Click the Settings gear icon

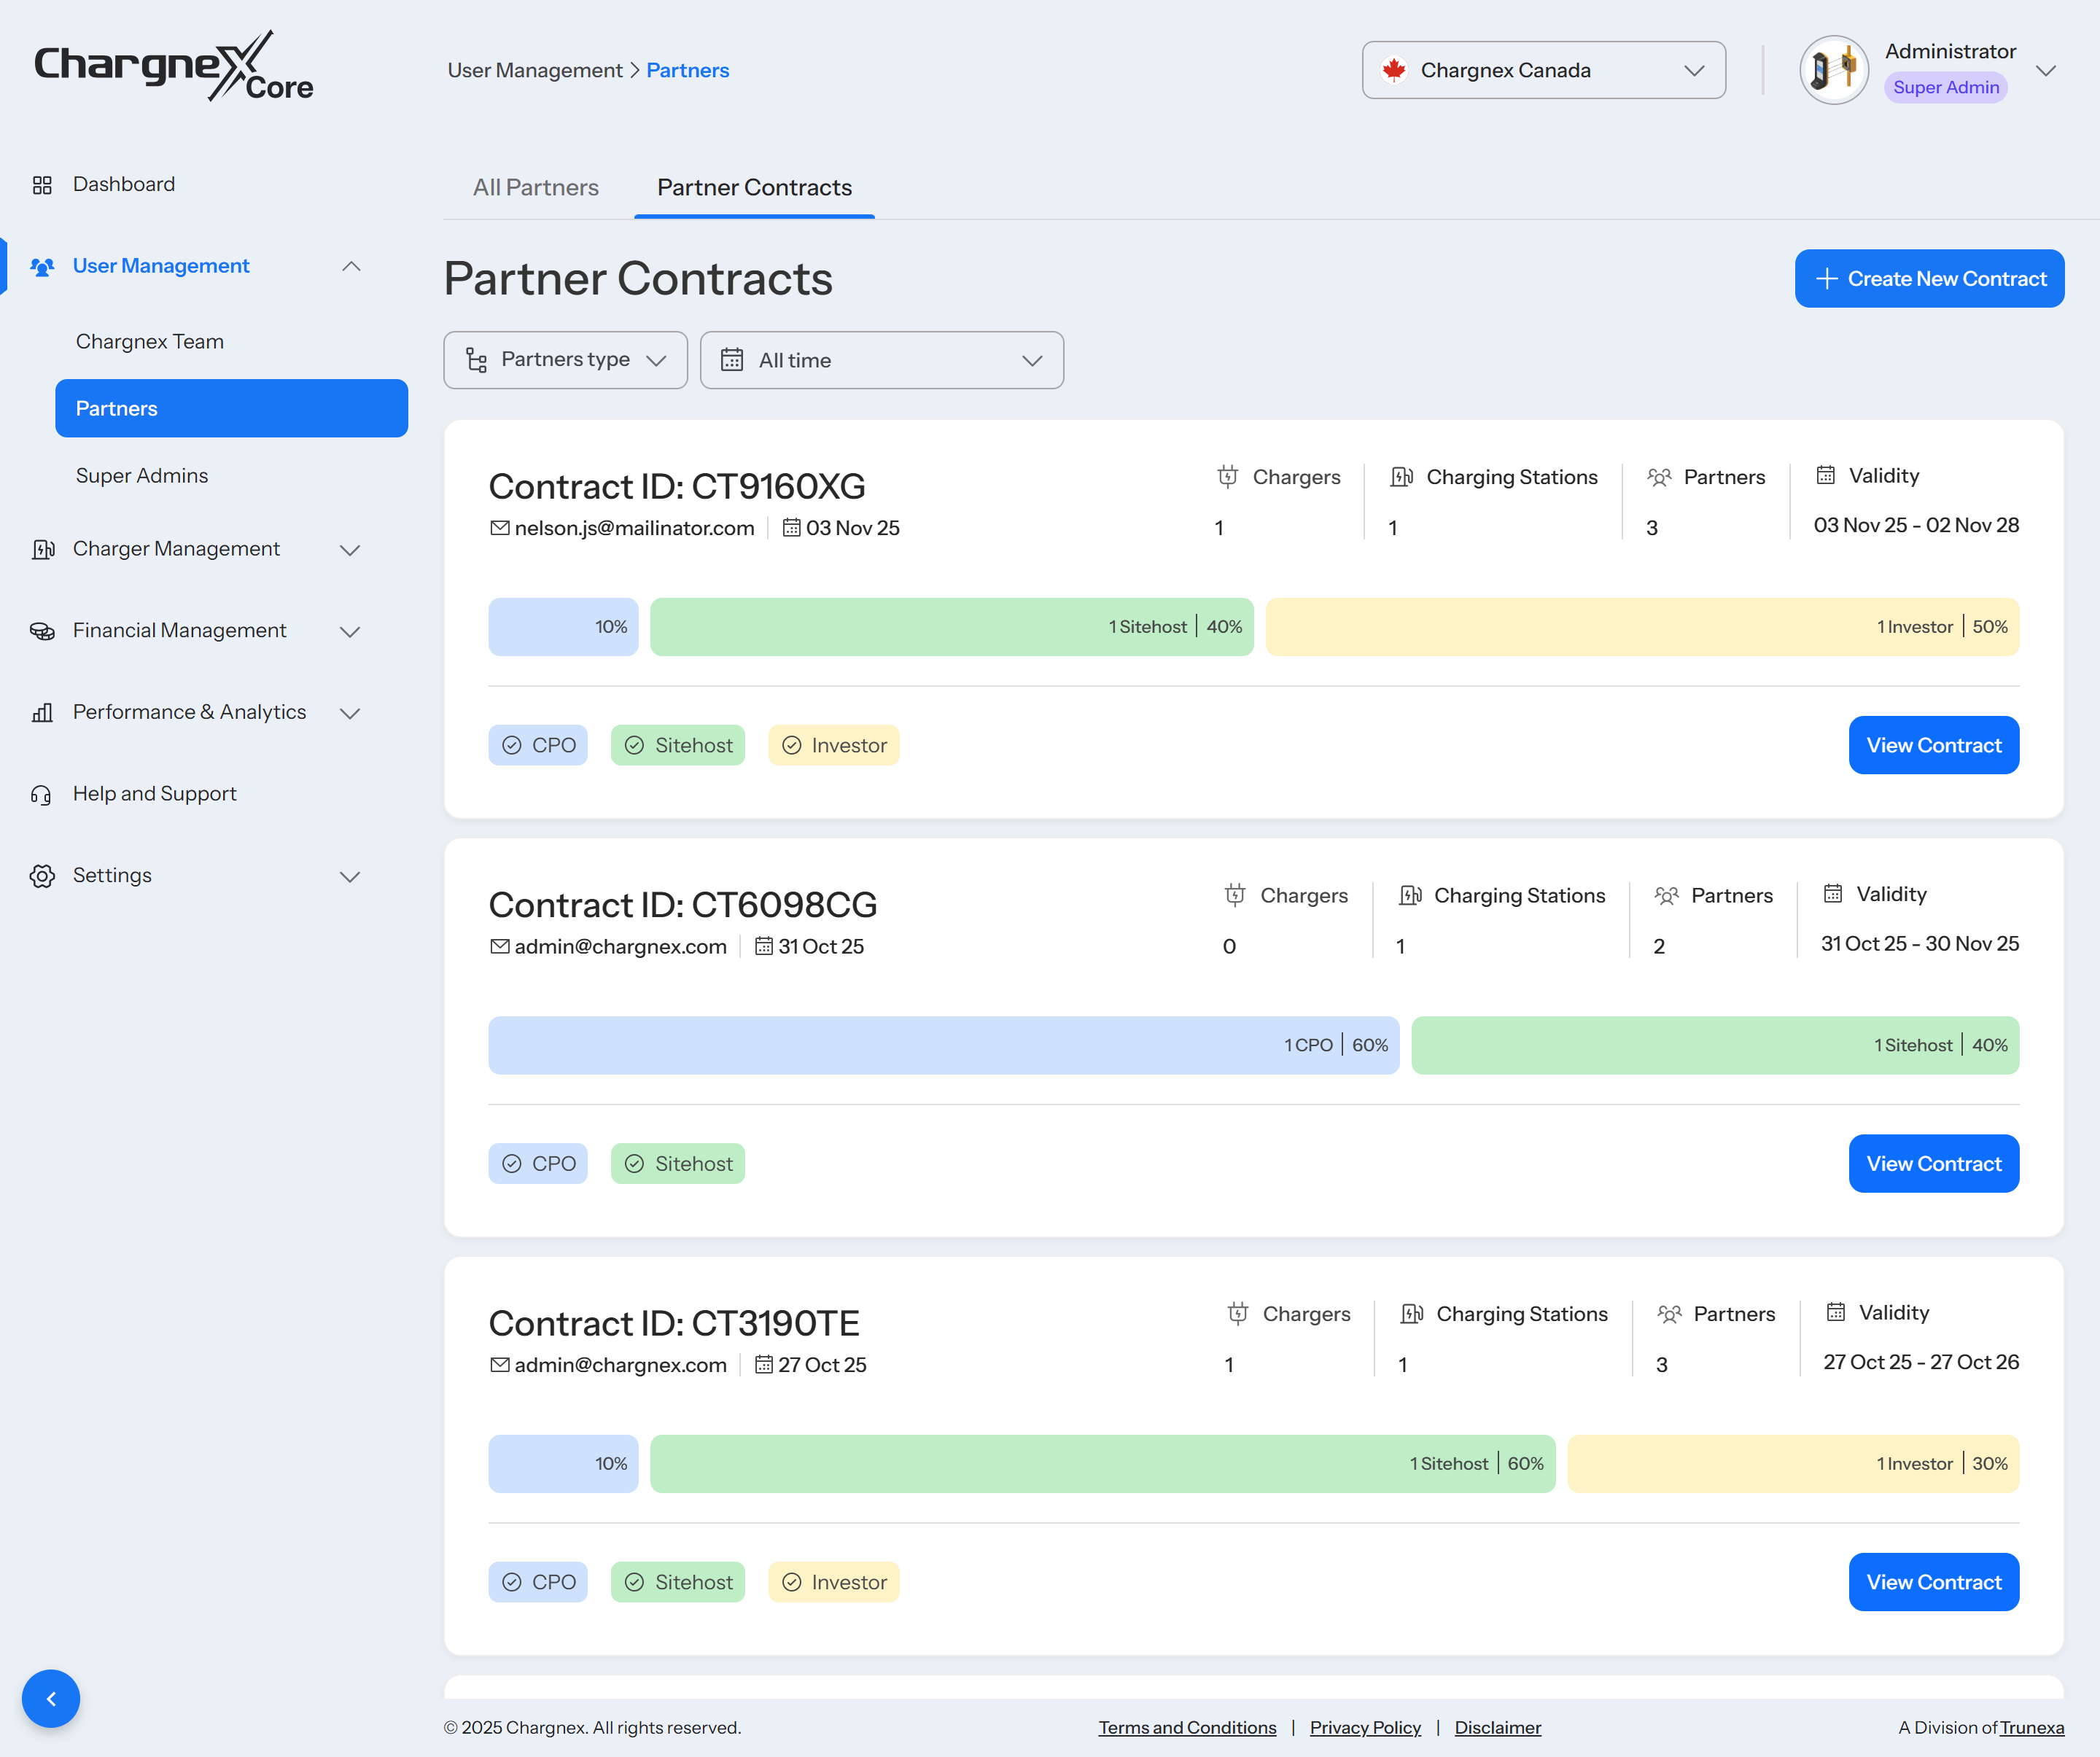[42, 876]
